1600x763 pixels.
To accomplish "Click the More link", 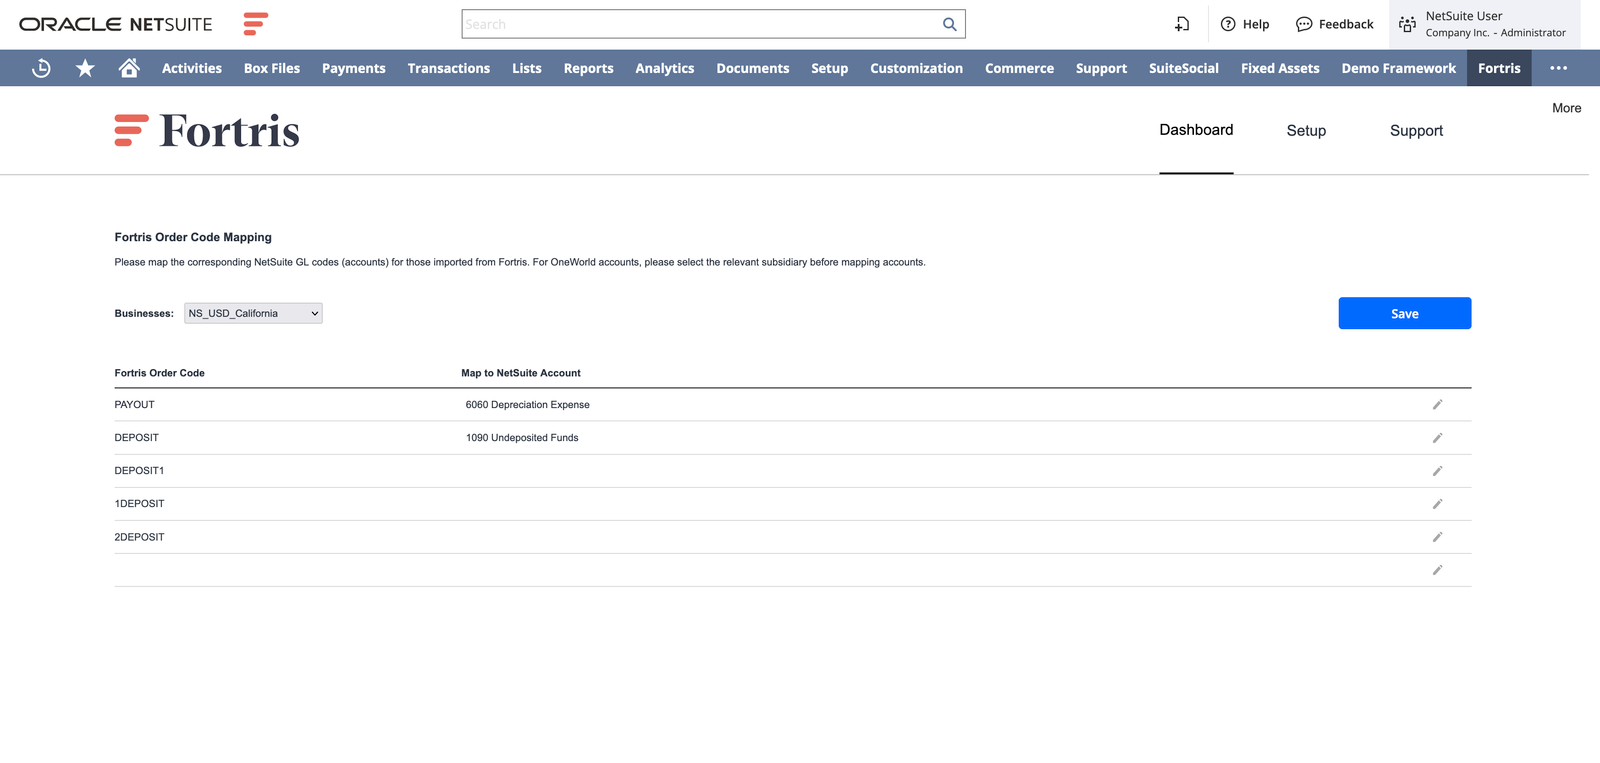I will [x=1567, y=108].
